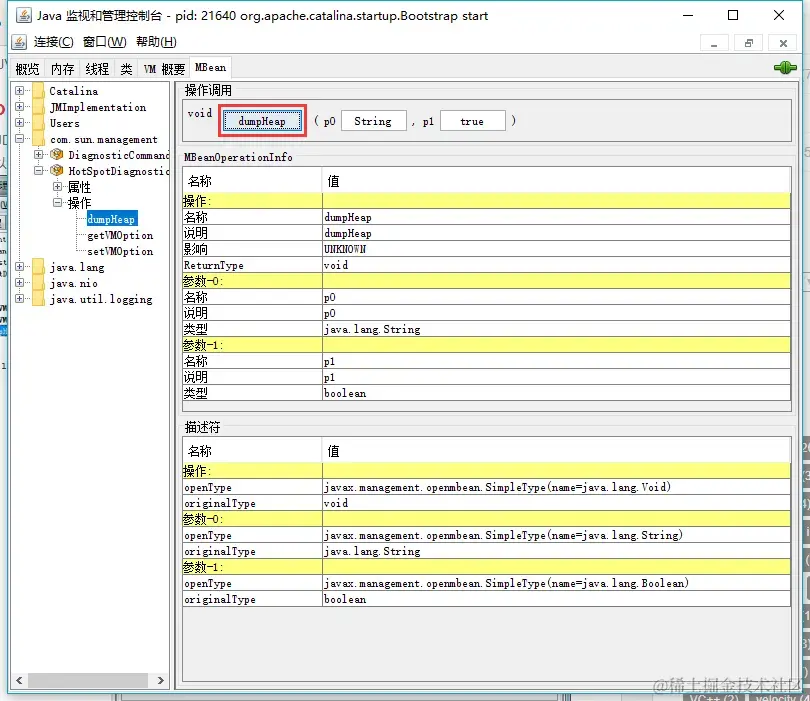Screen dimensions: 810x701
Task: Minimize the inner console frame
Action: tap(714, 43)
